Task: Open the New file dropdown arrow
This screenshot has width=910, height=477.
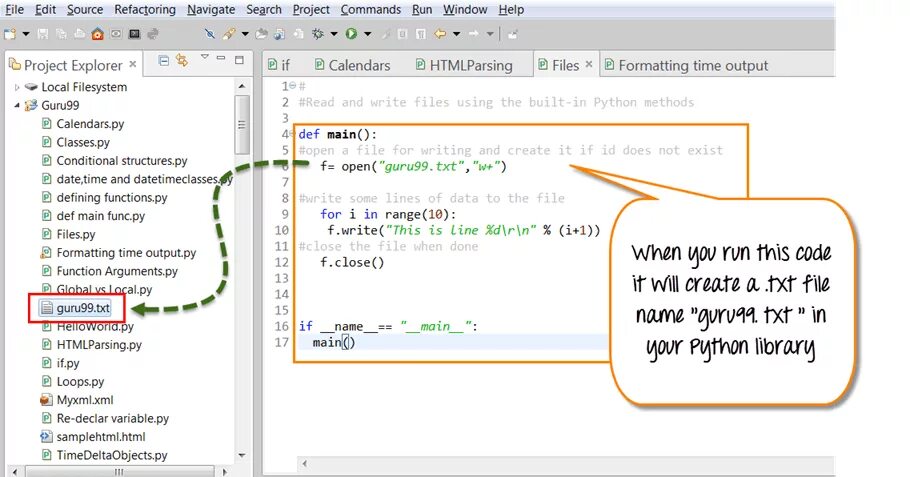Action: (x=26, y=34)
